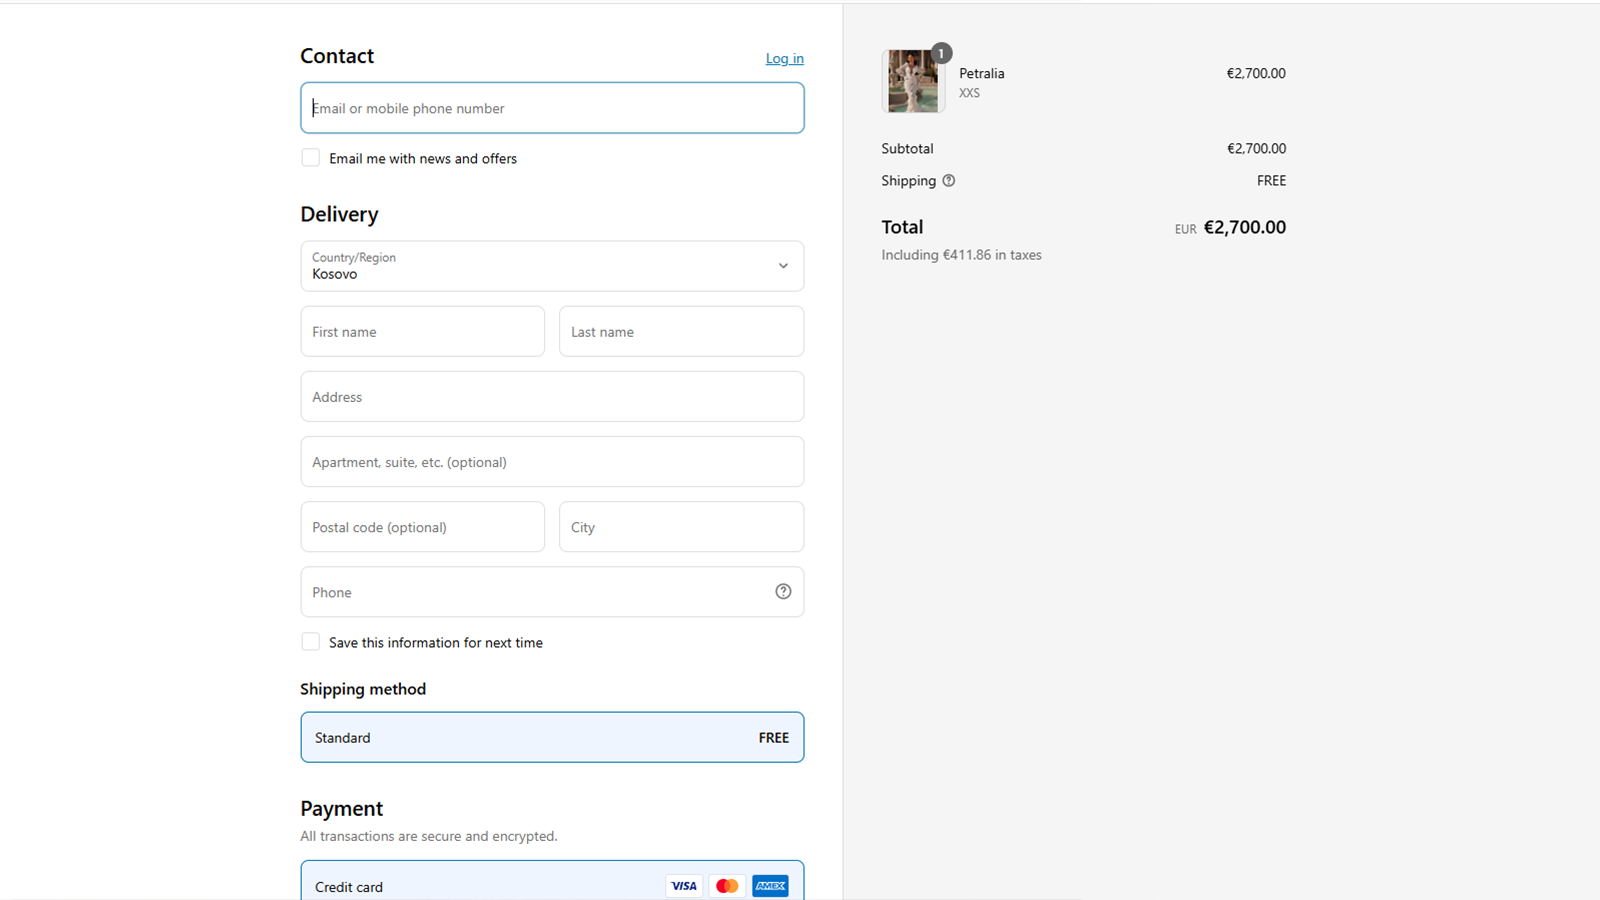Viewport: 1600px width, 900px height.
Task: Open the Petralia product thumbnail
Action: point(912,82)
